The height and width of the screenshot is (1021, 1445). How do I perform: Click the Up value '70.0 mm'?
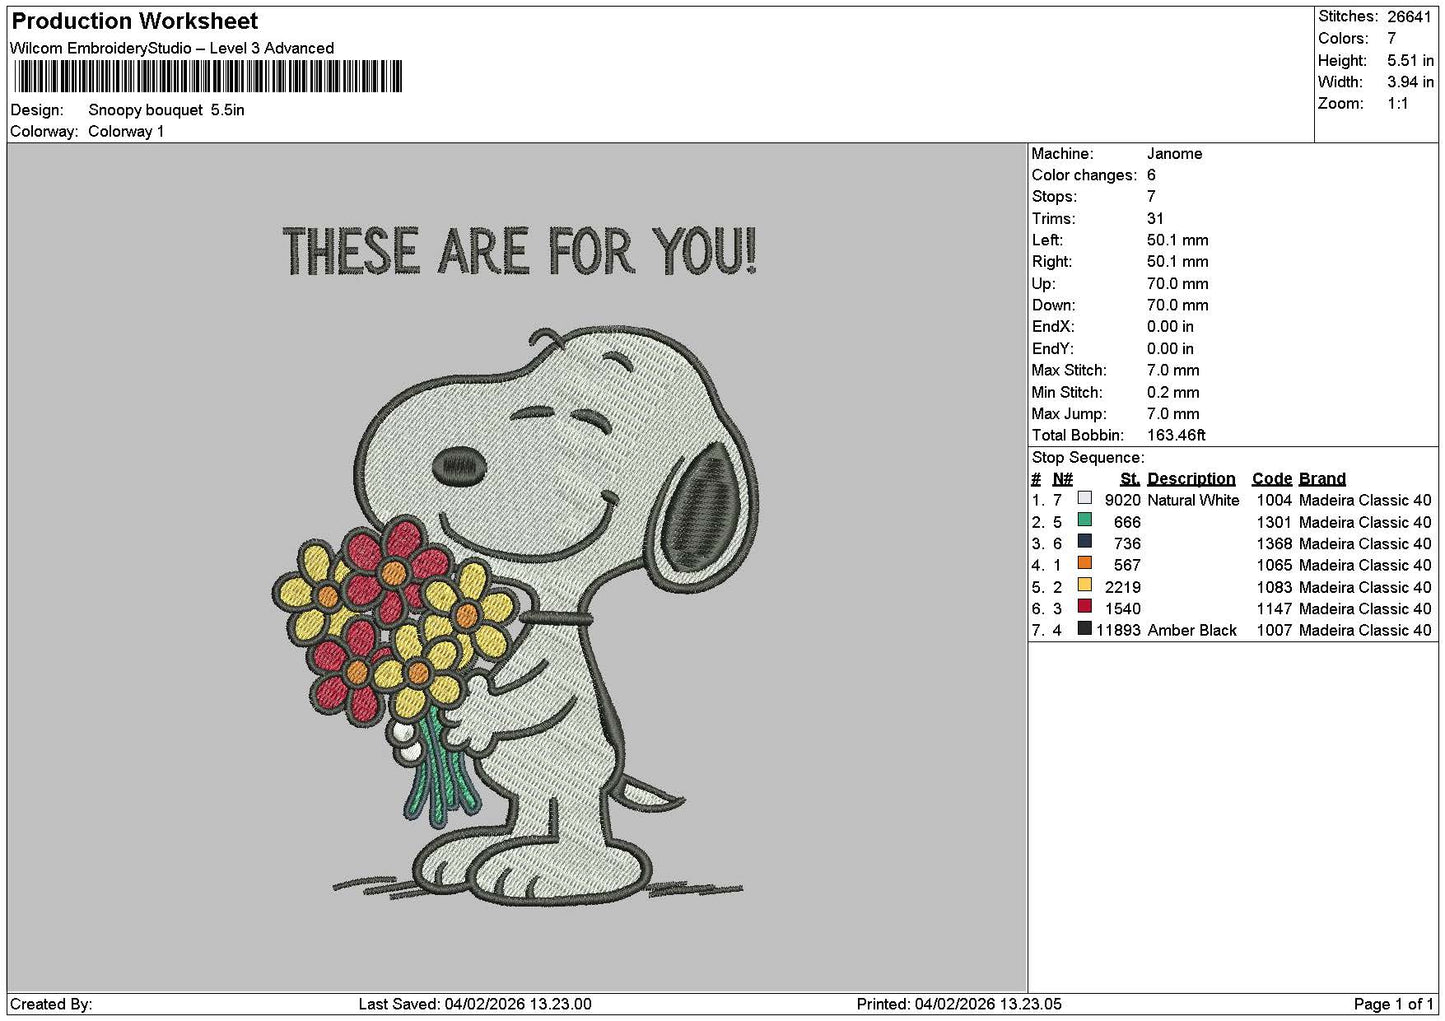pyautogui.click(x=1177, y=284)
